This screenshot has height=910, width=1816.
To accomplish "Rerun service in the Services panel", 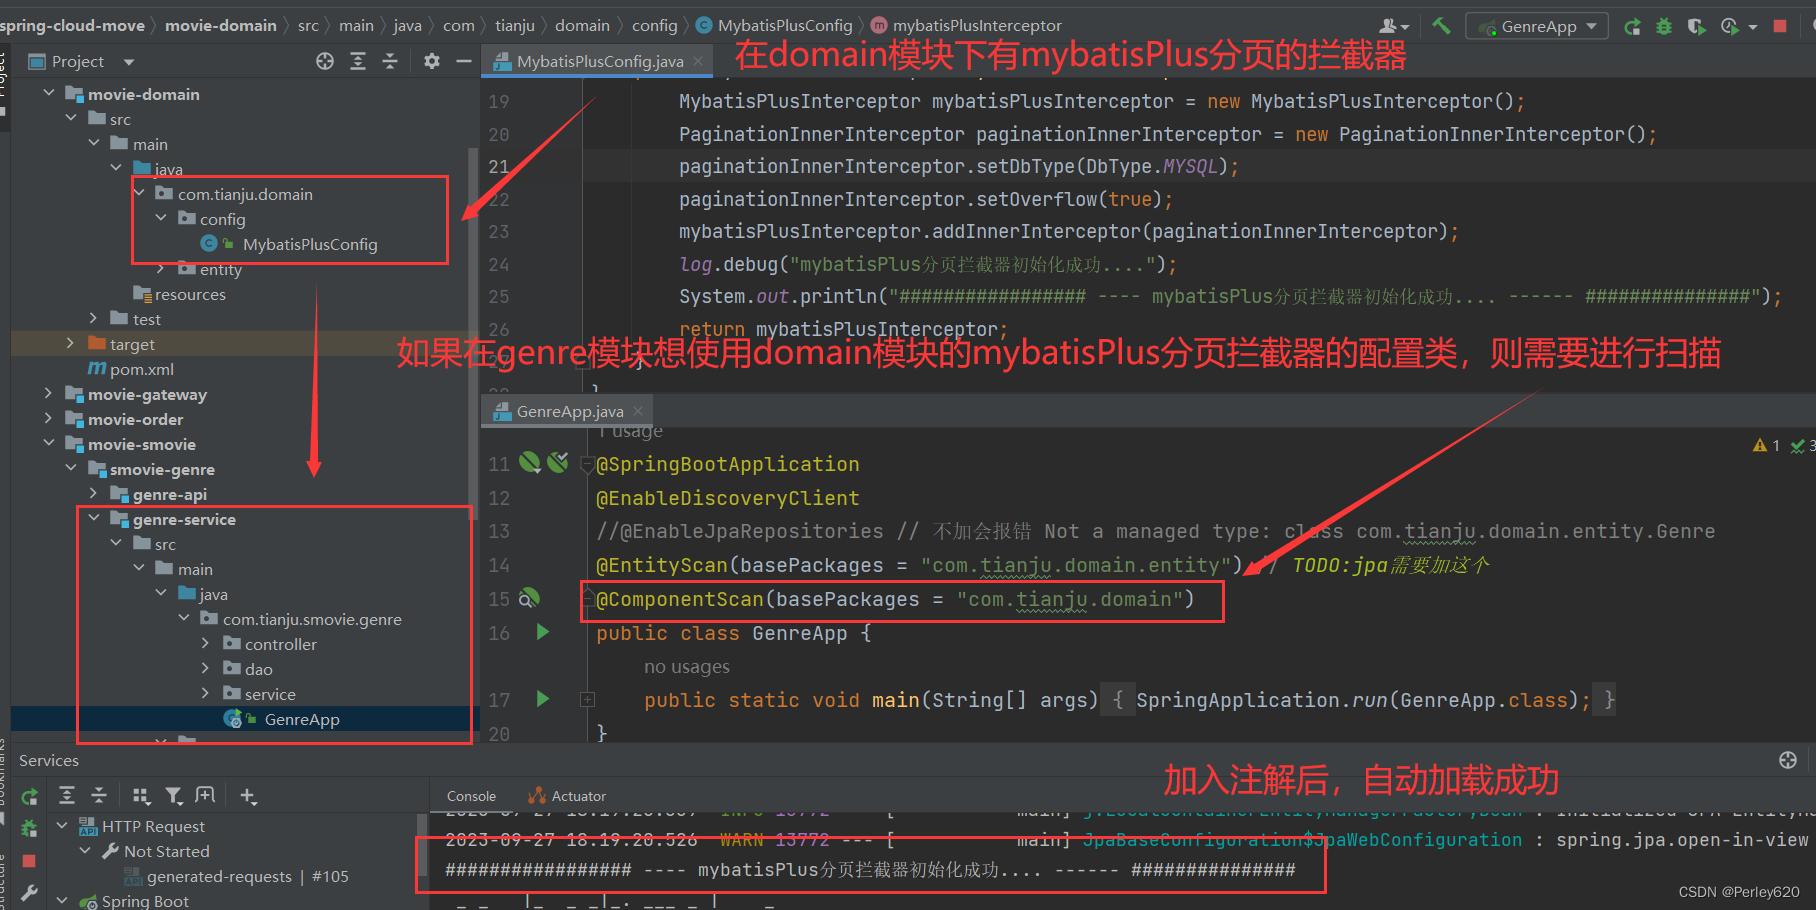I will point(29,796).
